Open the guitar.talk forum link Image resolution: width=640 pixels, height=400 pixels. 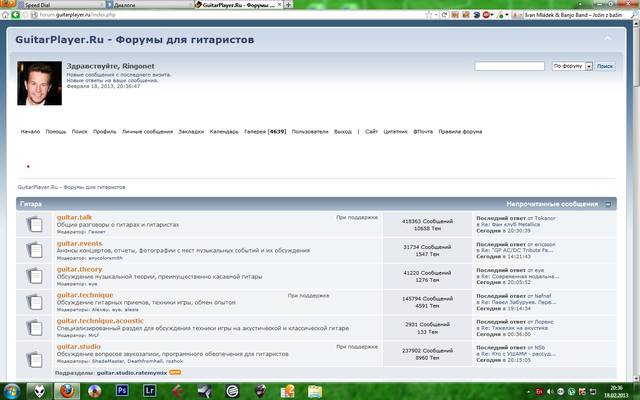[x=74, y=217]
